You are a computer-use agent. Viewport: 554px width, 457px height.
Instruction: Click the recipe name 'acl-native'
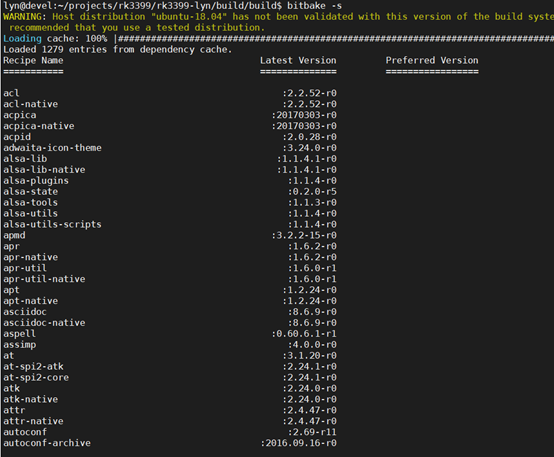(x=30, y=104)
